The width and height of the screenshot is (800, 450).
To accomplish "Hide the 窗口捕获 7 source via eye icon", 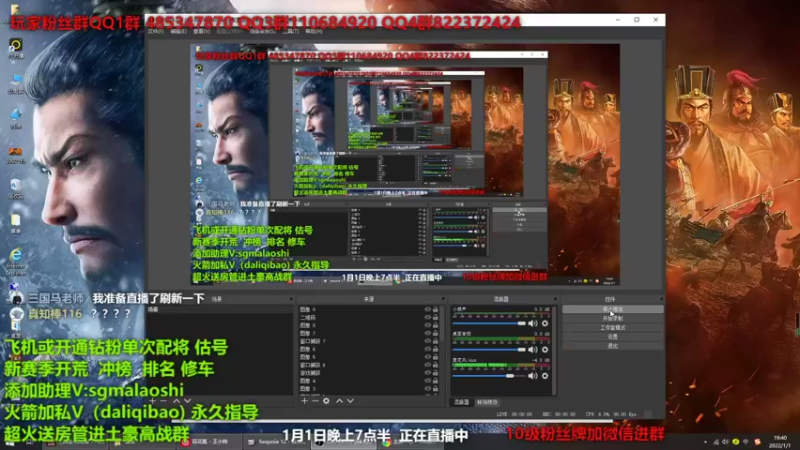I will (428, 341).
